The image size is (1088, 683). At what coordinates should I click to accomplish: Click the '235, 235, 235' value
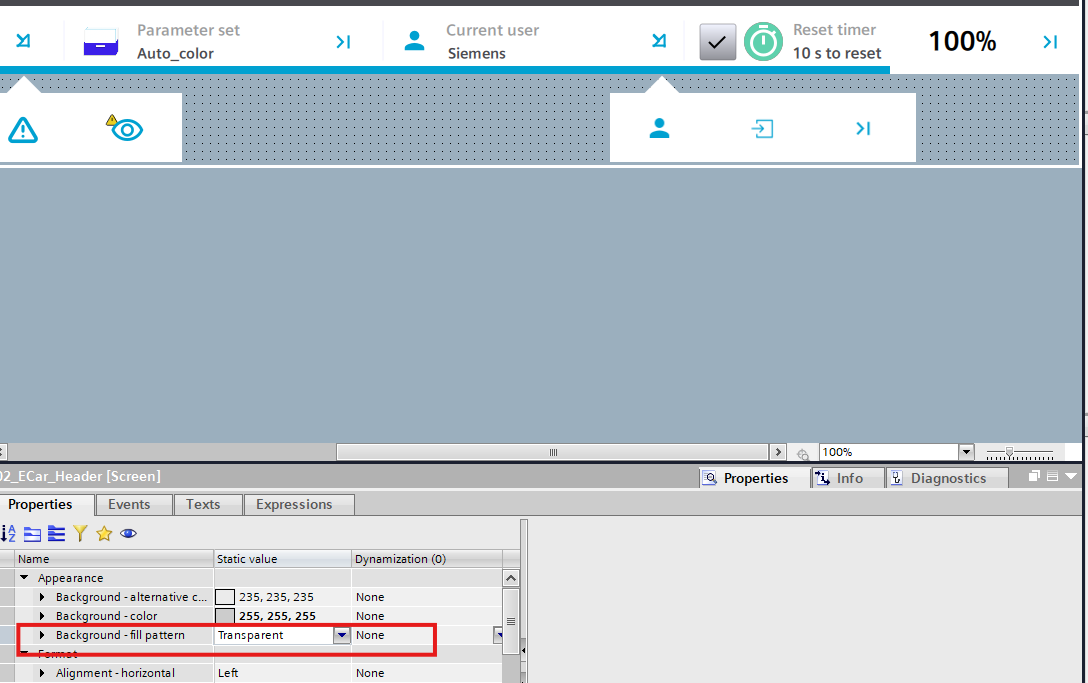click(276, 597)
